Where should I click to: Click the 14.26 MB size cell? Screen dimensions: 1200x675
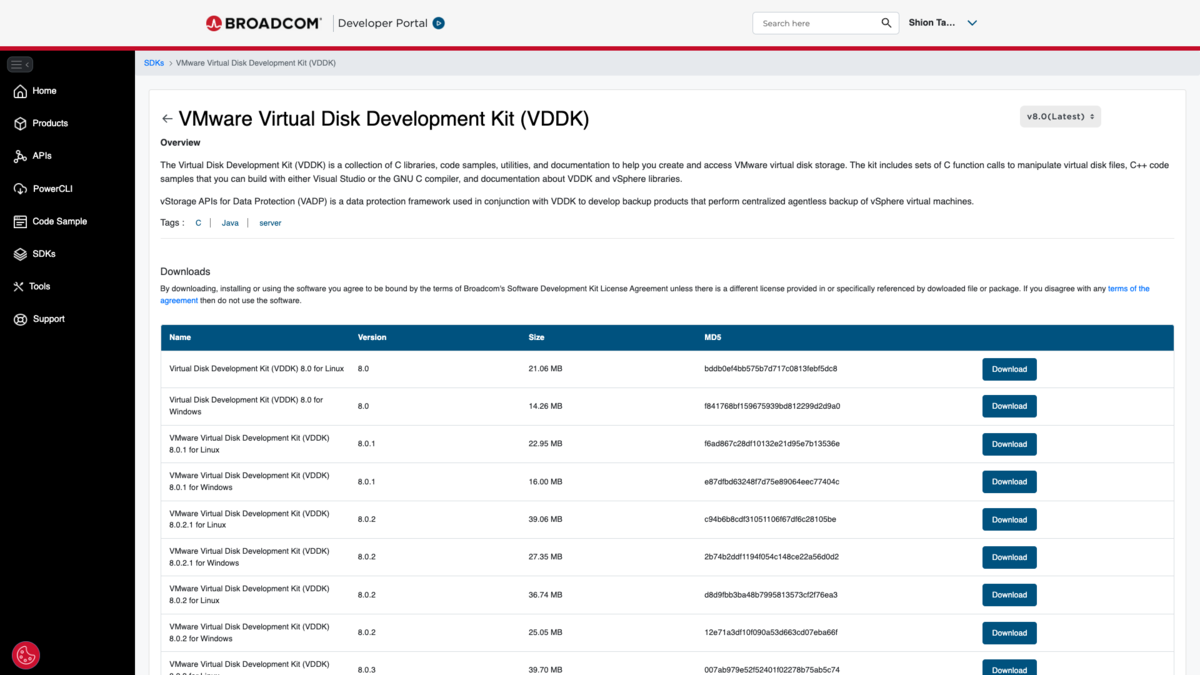545,406
